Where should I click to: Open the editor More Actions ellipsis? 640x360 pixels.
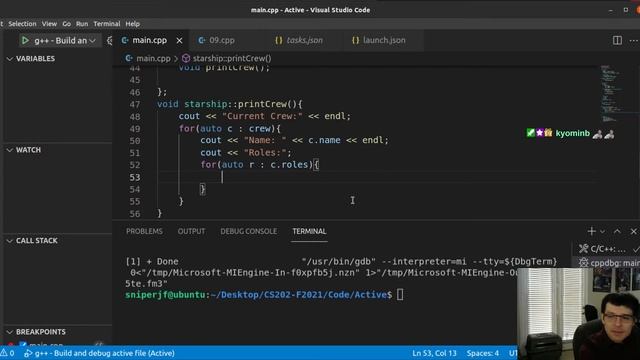point(634,40)
